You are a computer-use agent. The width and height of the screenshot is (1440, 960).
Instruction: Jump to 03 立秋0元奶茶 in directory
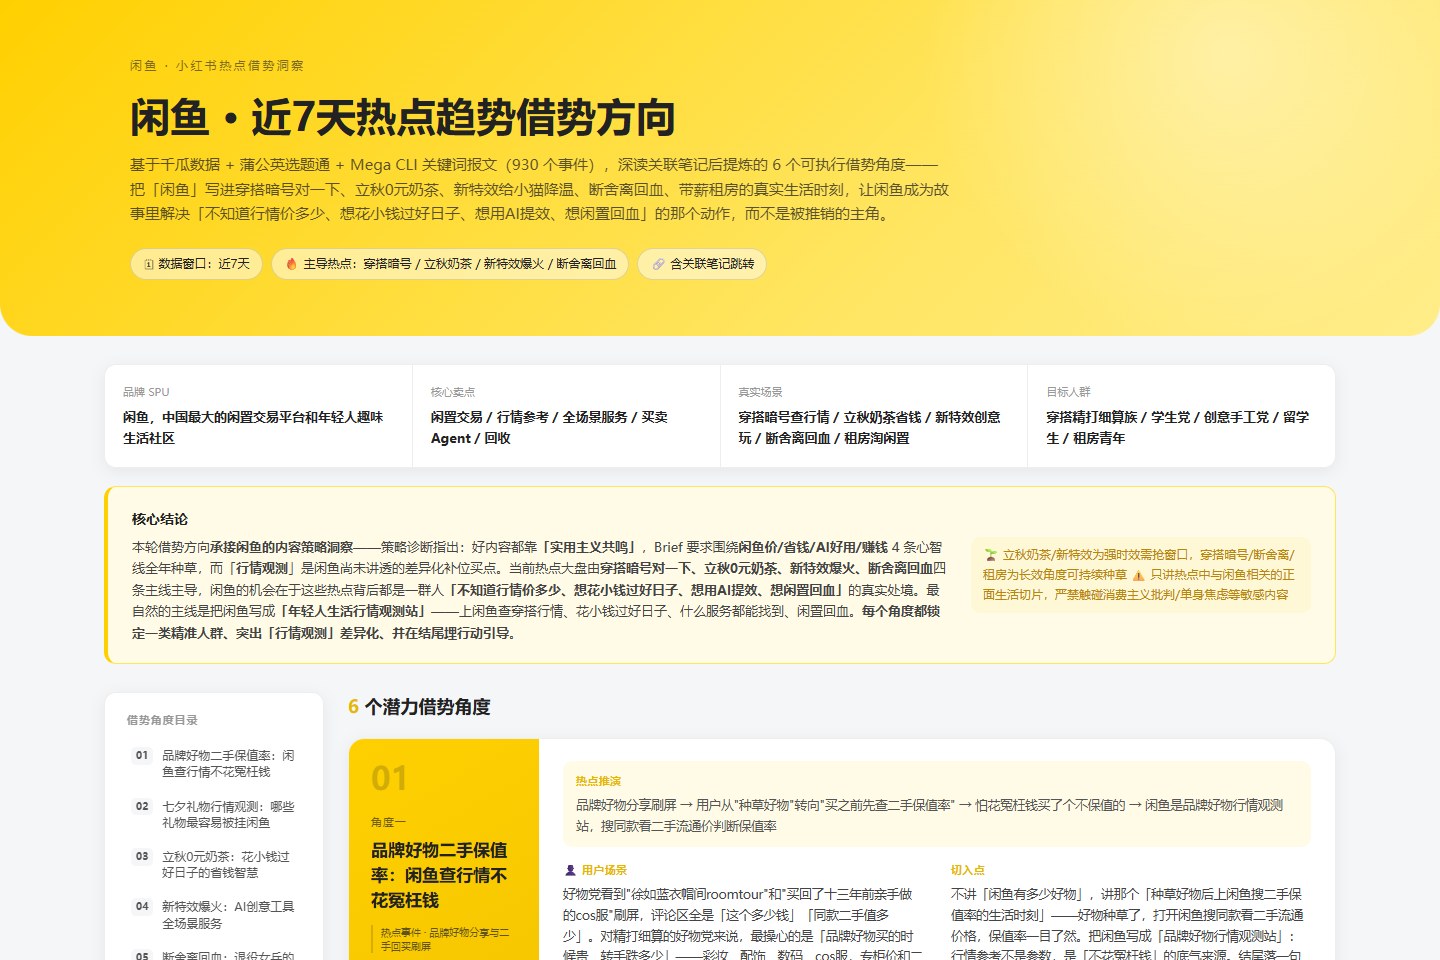(214, 864)
